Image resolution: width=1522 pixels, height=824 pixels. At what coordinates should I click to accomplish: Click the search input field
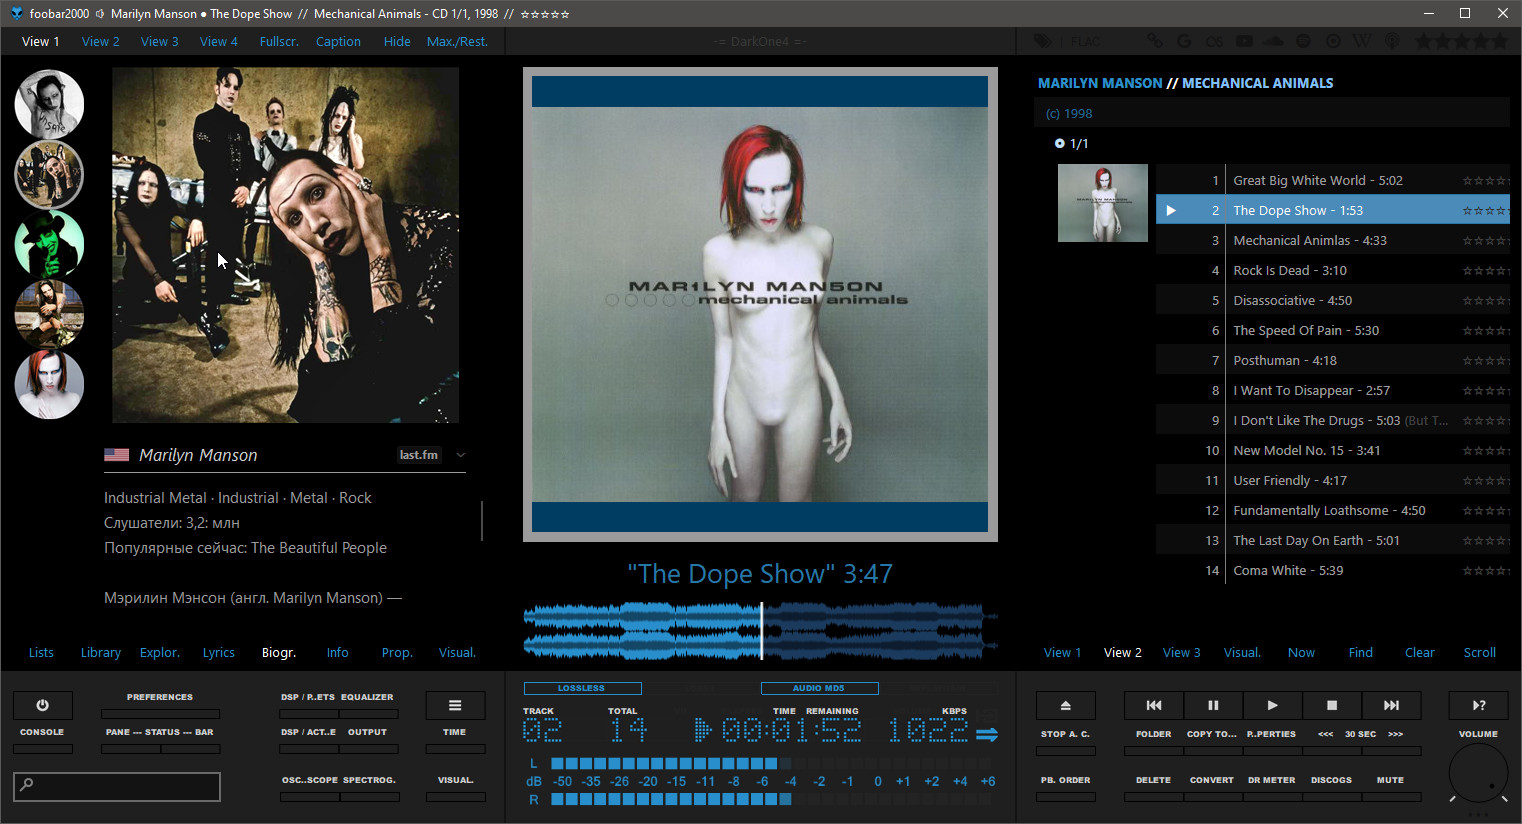(117, 786)
